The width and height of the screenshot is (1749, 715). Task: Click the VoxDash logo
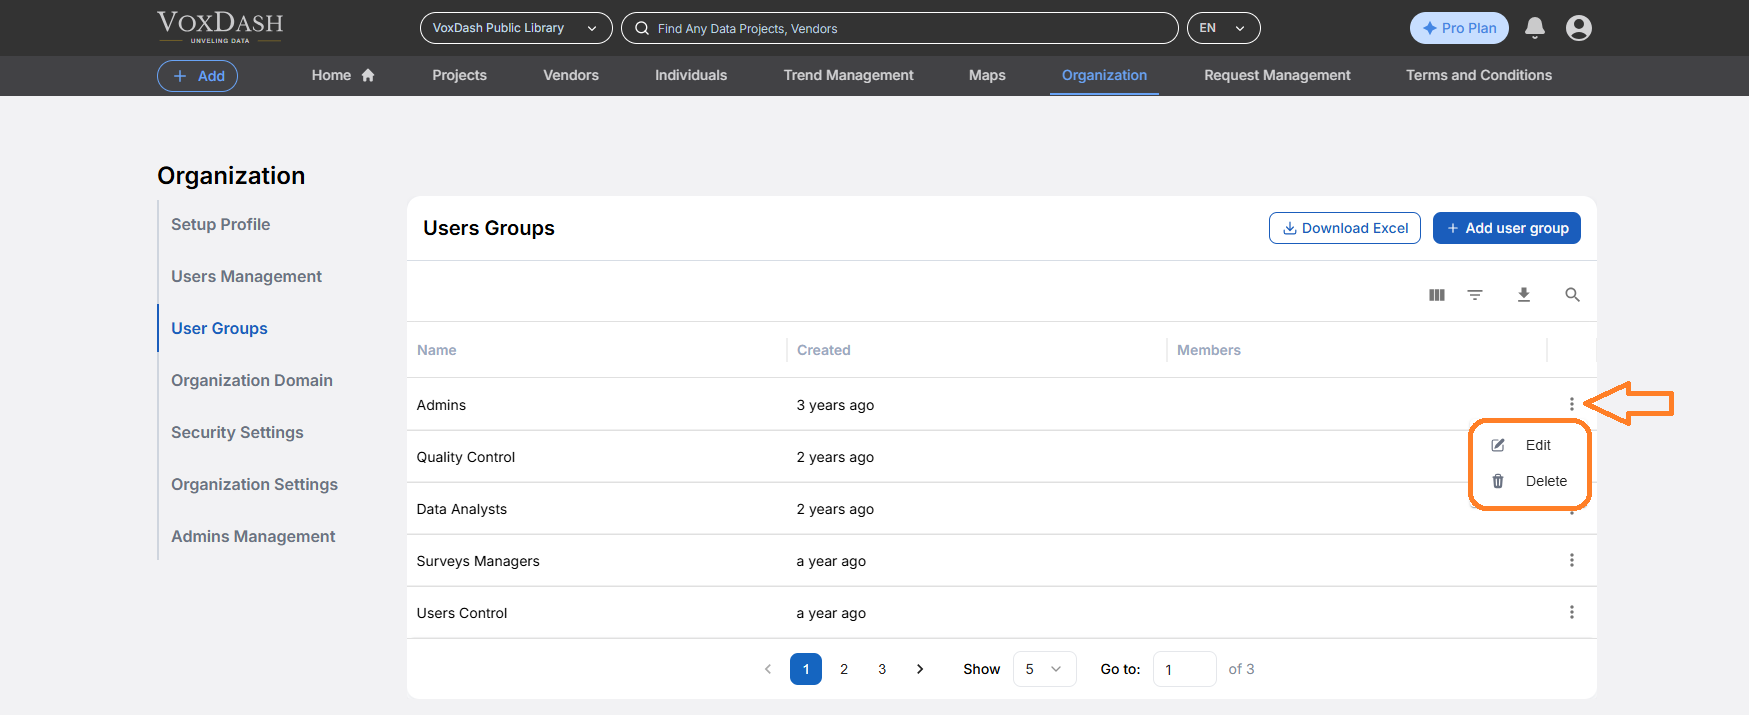(x=220, y=27)
